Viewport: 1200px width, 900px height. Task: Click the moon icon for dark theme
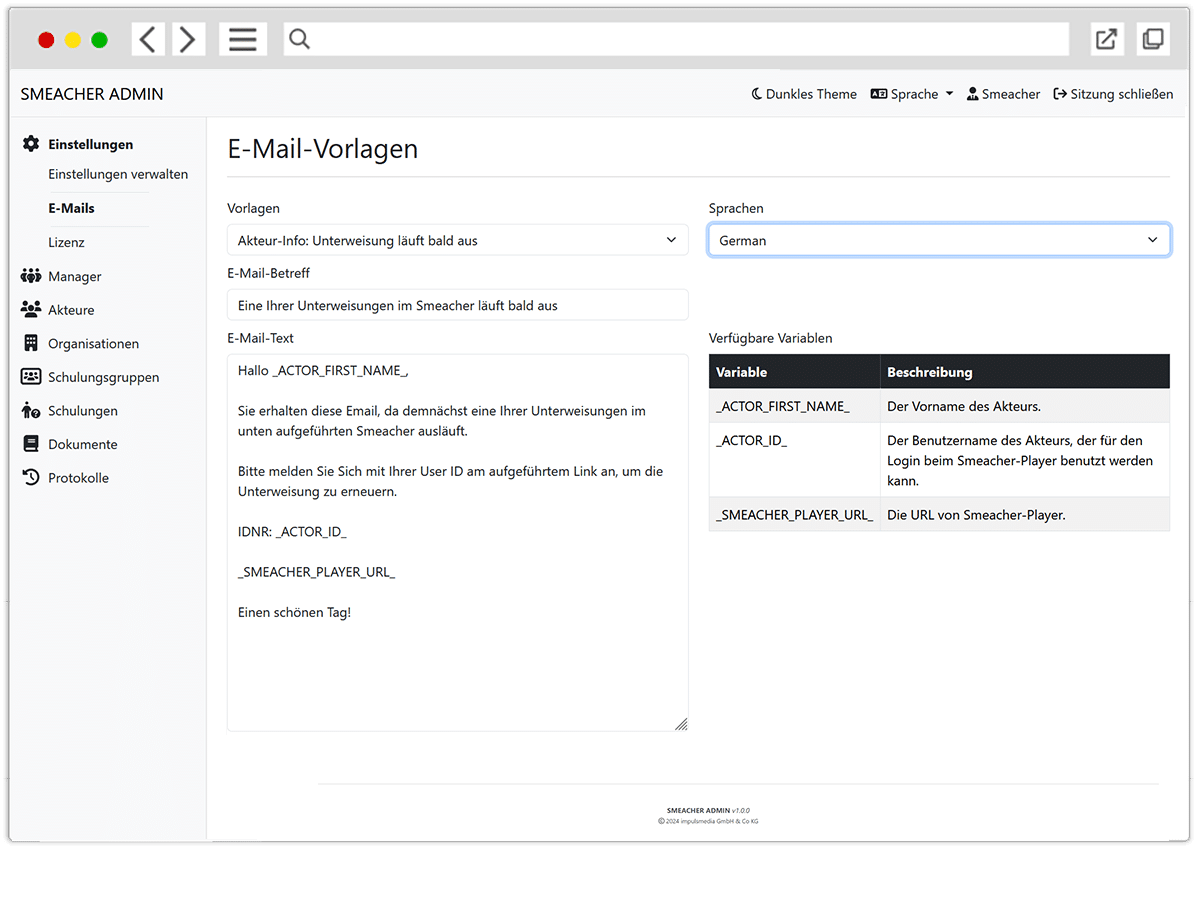pos(757,94)
